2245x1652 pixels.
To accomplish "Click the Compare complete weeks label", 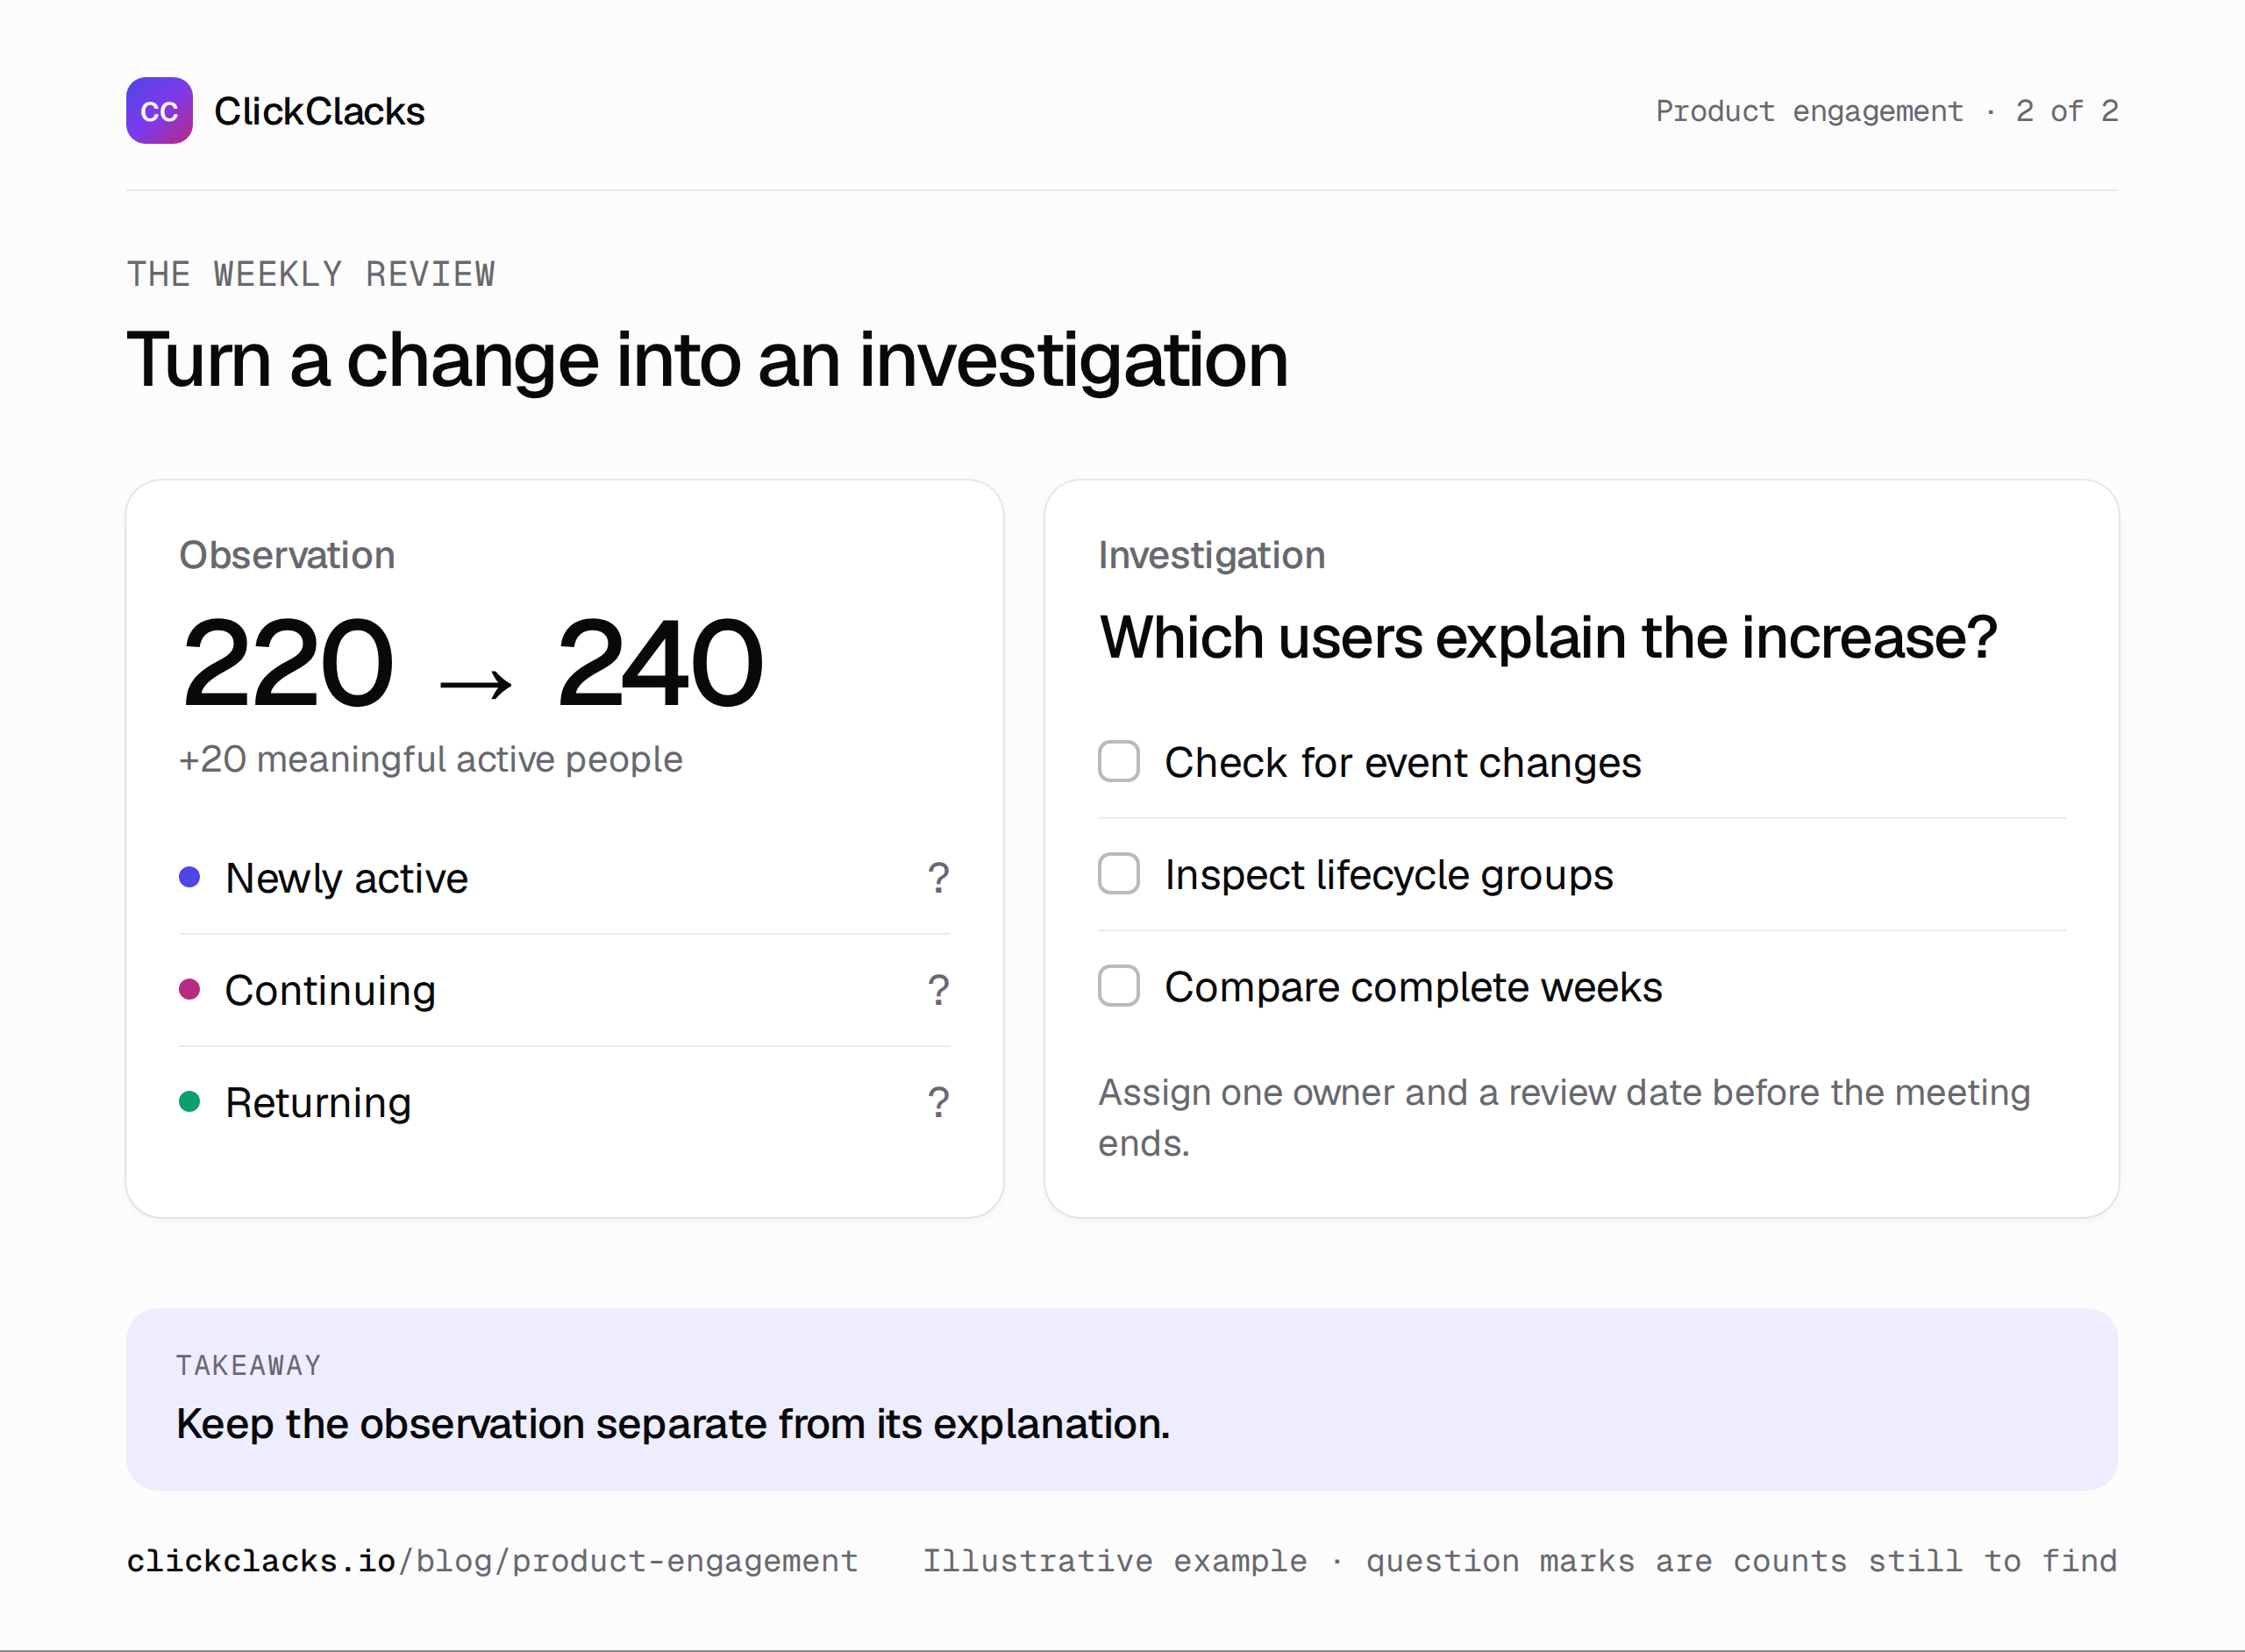I will 1413,987.
